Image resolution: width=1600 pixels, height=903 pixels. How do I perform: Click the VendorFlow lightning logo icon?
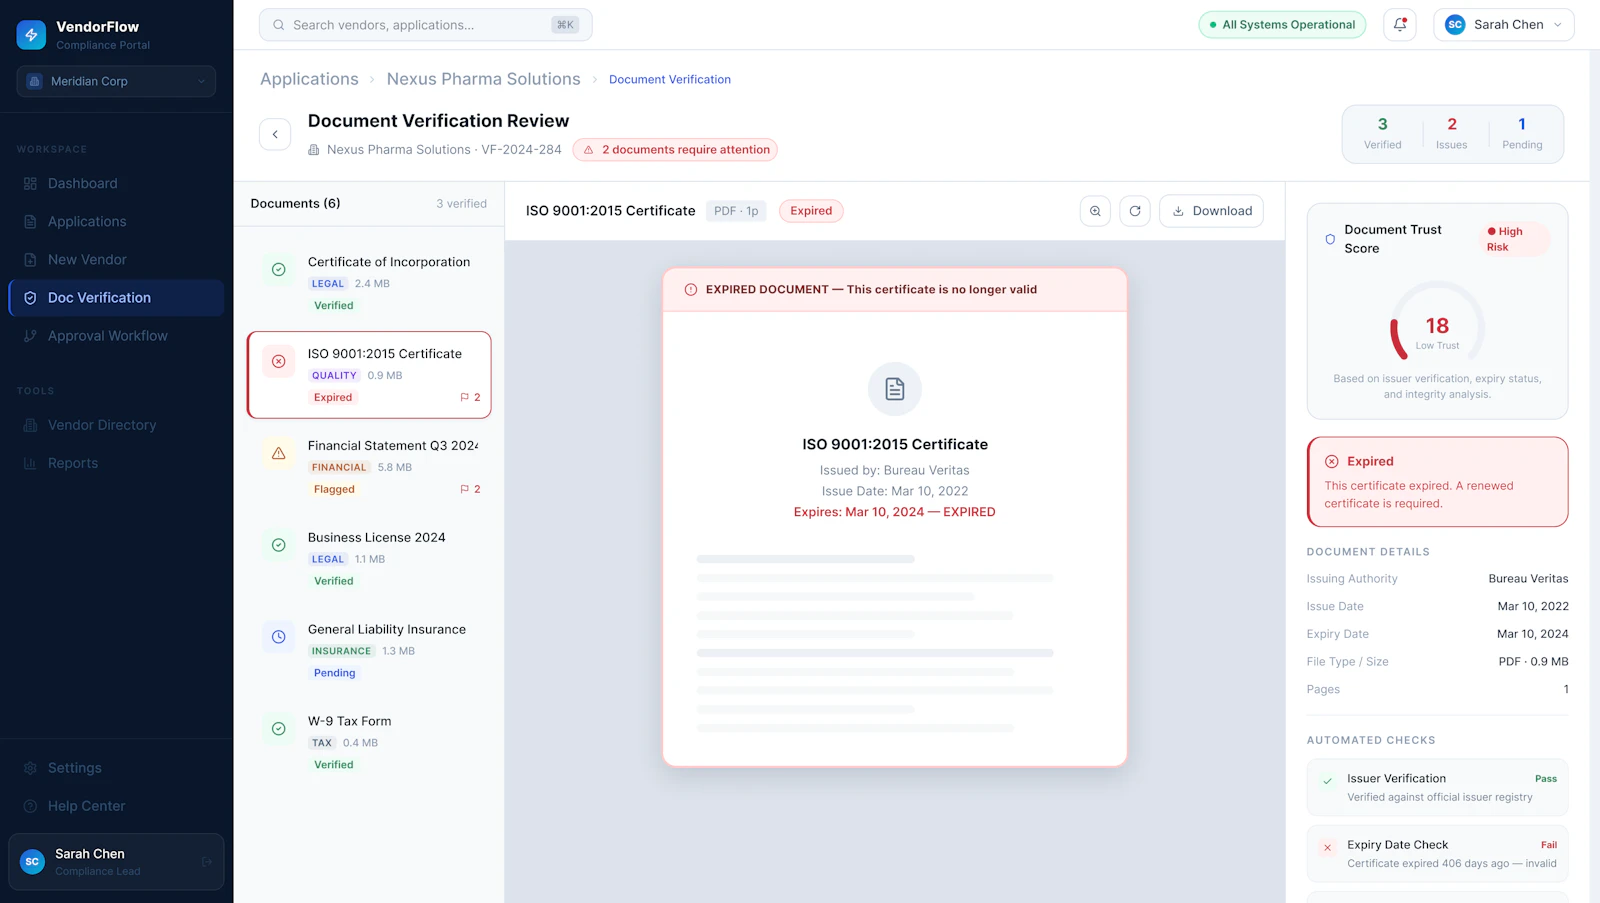pyautogui.click(x=31, y=35)
